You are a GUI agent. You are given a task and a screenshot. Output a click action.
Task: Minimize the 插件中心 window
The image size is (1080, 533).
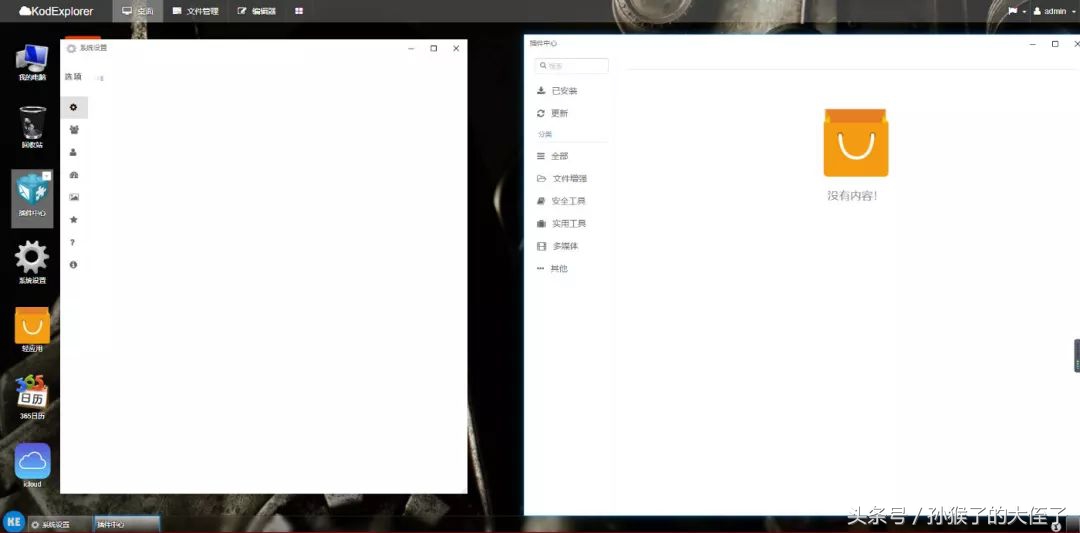click(x=1032, y=44)
